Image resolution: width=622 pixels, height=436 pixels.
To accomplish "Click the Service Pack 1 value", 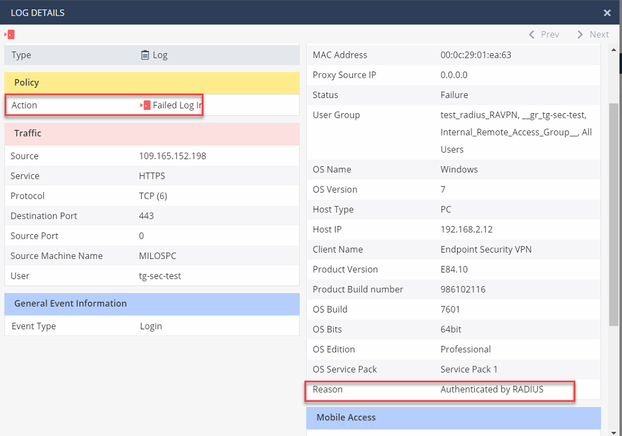I will (469, 369).
